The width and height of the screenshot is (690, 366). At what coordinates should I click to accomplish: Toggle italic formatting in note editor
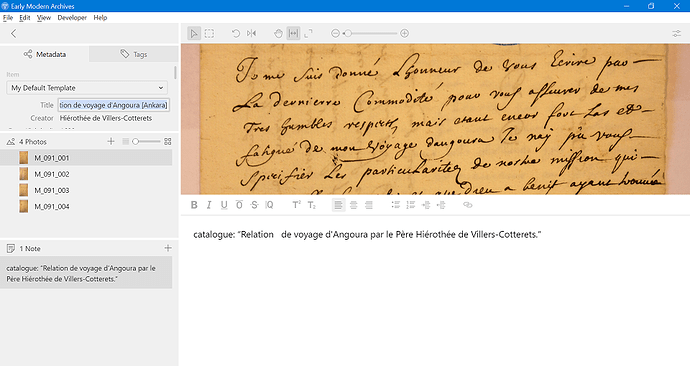tap(209, 205)
